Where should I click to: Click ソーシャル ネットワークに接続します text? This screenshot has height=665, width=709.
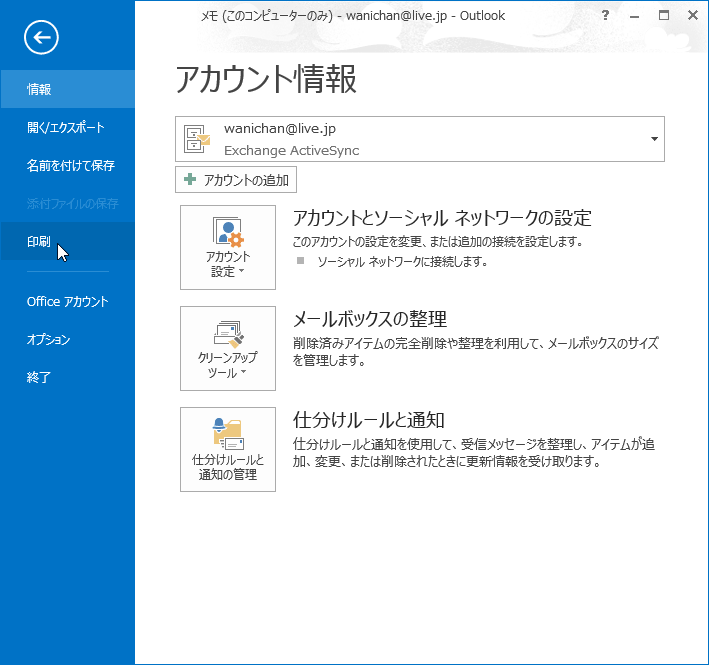pyautogui.click(x=402, y=261)
